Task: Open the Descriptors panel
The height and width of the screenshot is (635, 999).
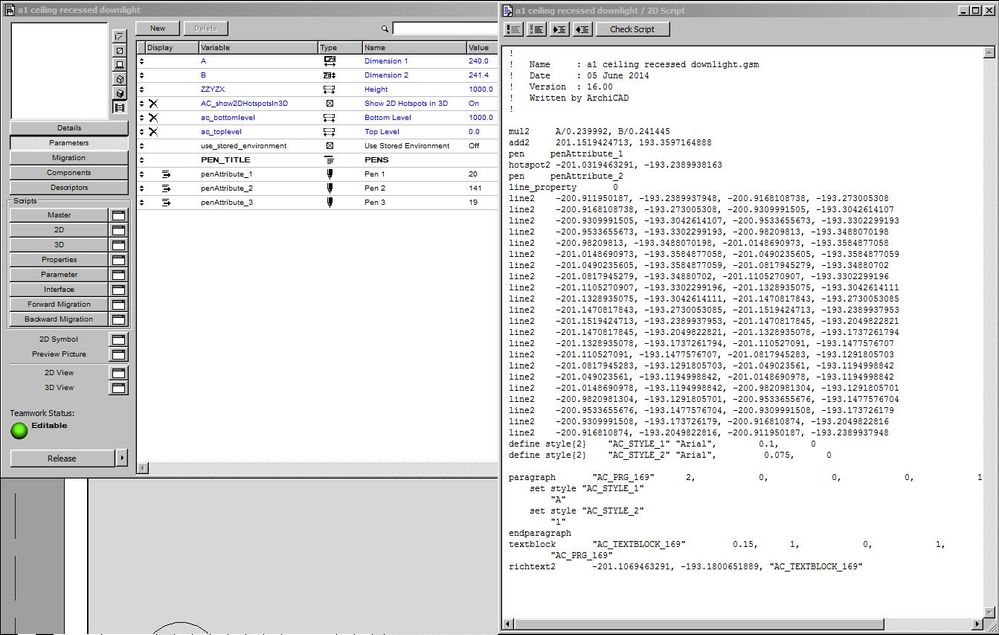Action: coord(69,187)
